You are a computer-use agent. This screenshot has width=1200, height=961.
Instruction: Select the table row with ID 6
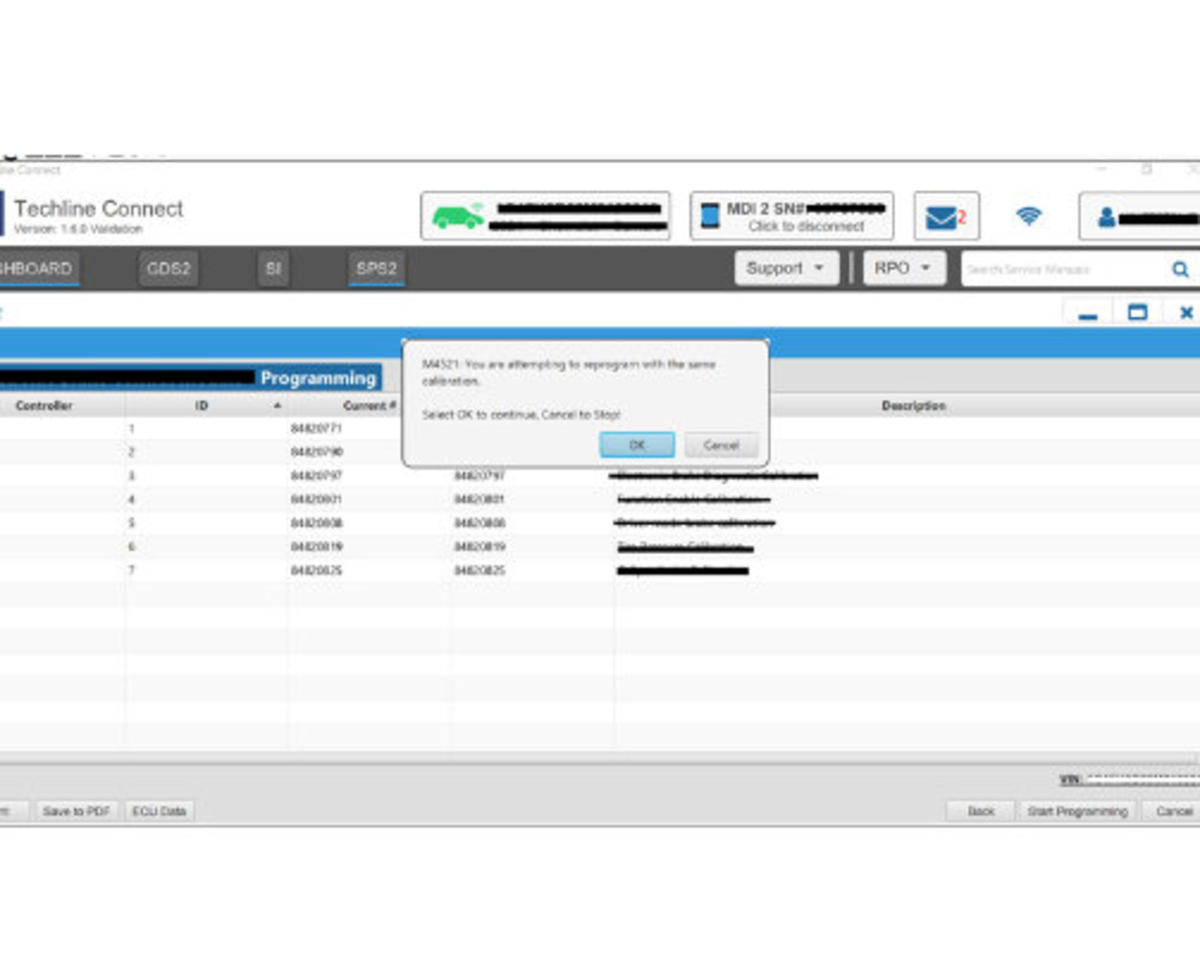point(600,547)
